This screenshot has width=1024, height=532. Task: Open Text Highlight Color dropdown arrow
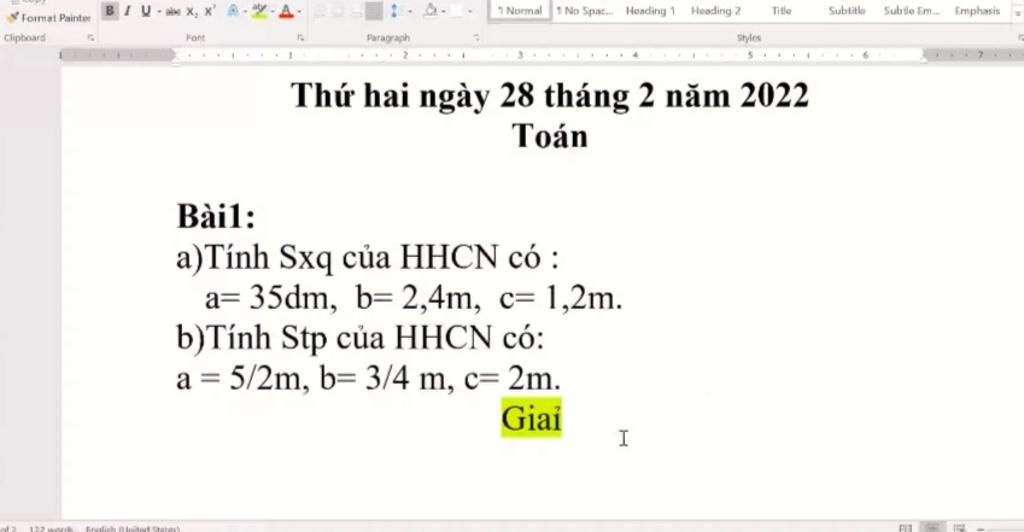coord(272,11)
